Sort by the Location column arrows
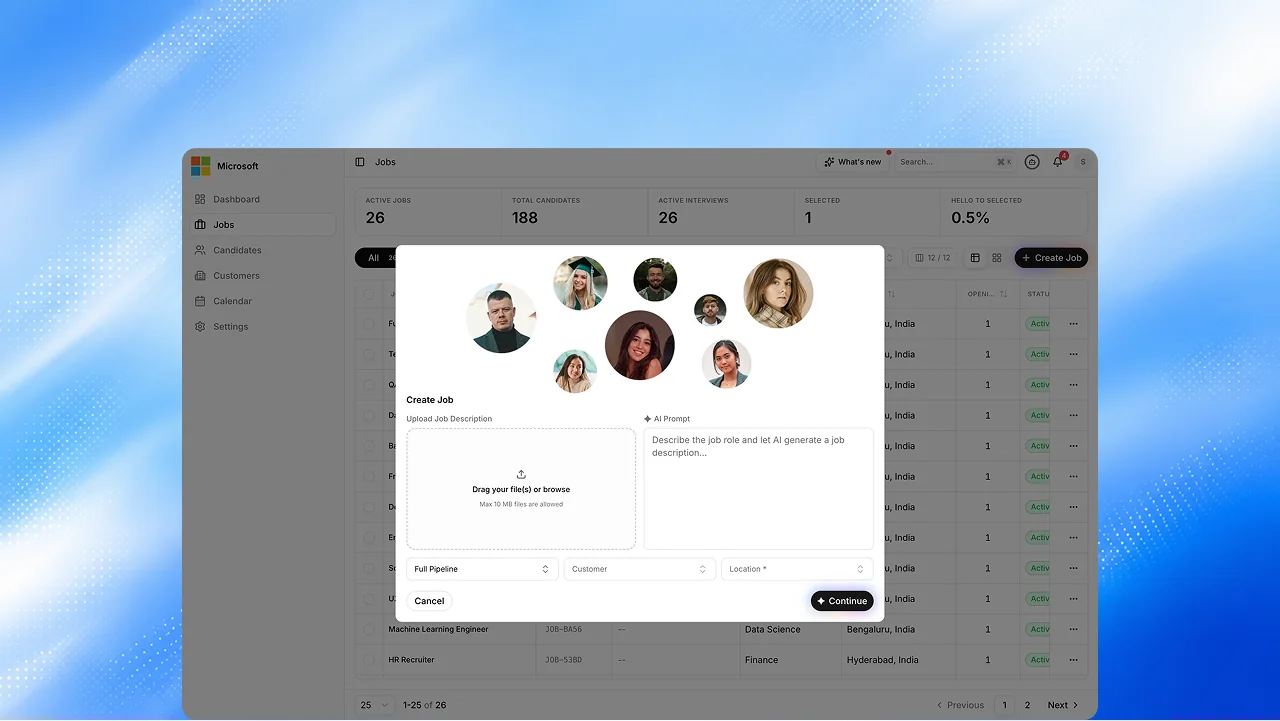The width and height of the screenshot is (1280, 721). (891, 294)
